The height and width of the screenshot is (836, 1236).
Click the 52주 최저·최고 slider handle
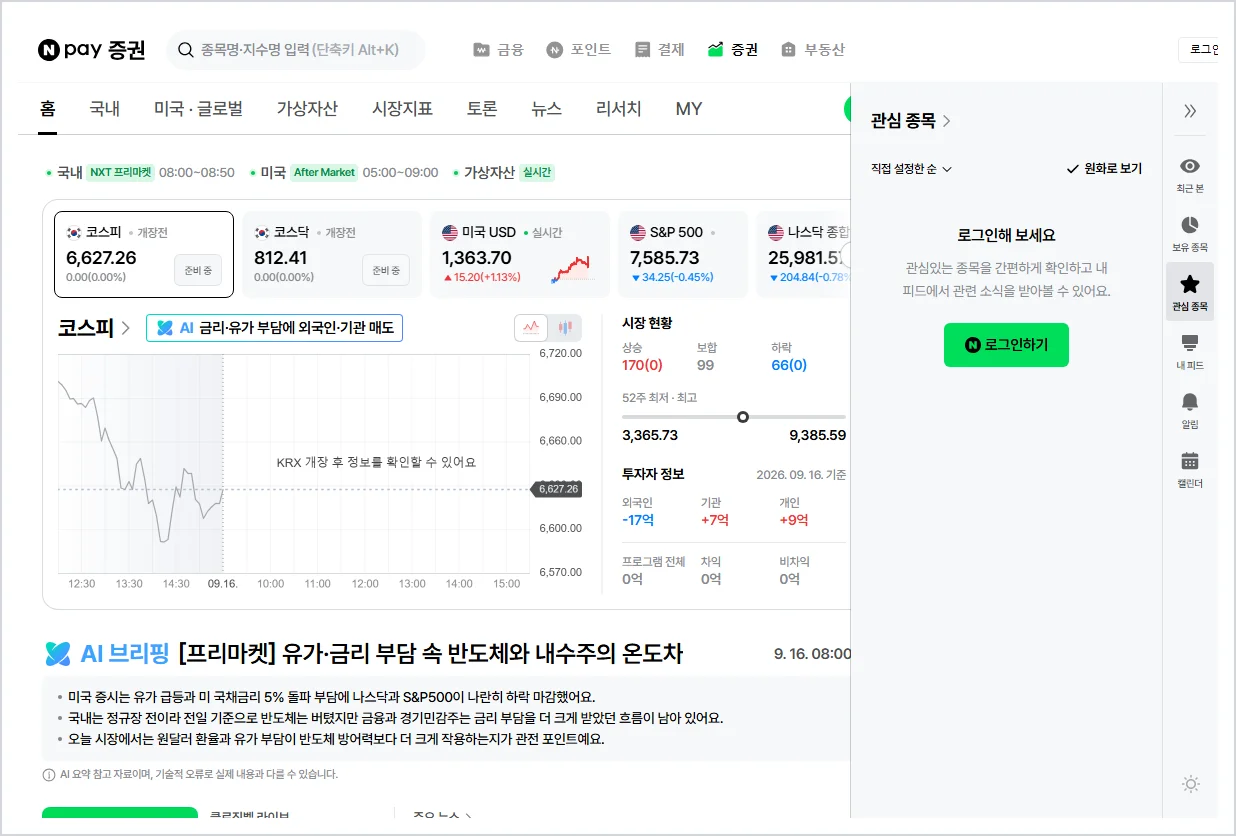[742, 417]
